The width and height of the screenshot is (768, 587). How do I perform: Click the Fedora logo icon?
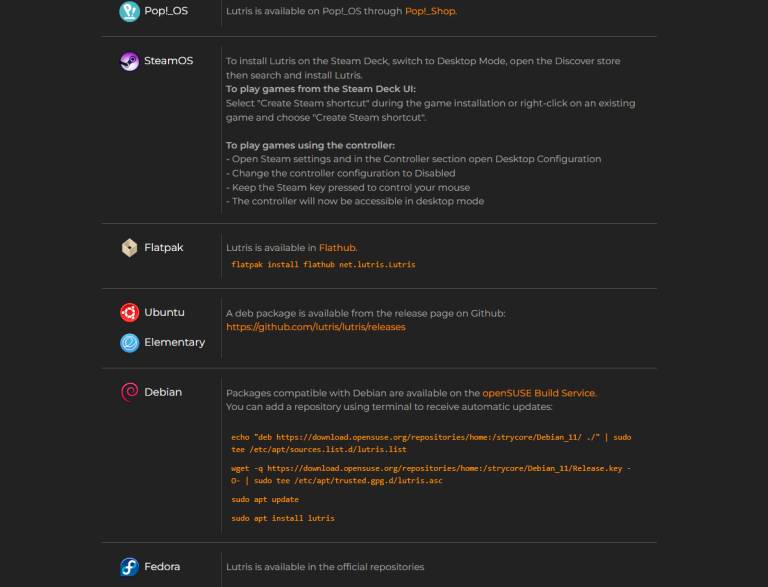129,567
